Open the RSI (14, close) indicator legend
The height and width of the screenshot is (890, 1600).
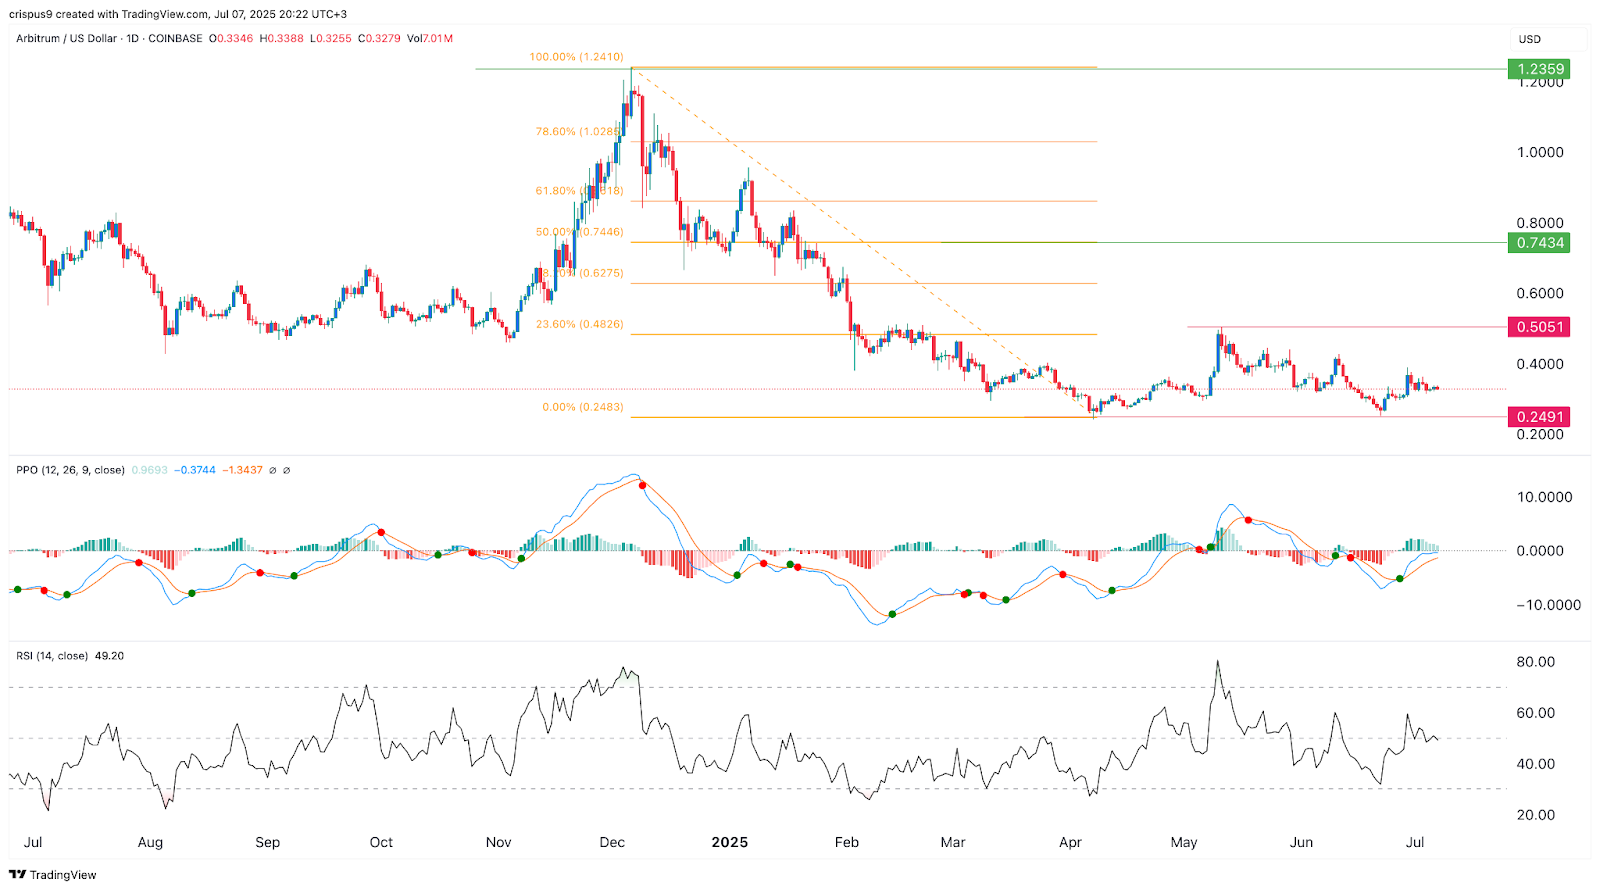tap(52, 656)
